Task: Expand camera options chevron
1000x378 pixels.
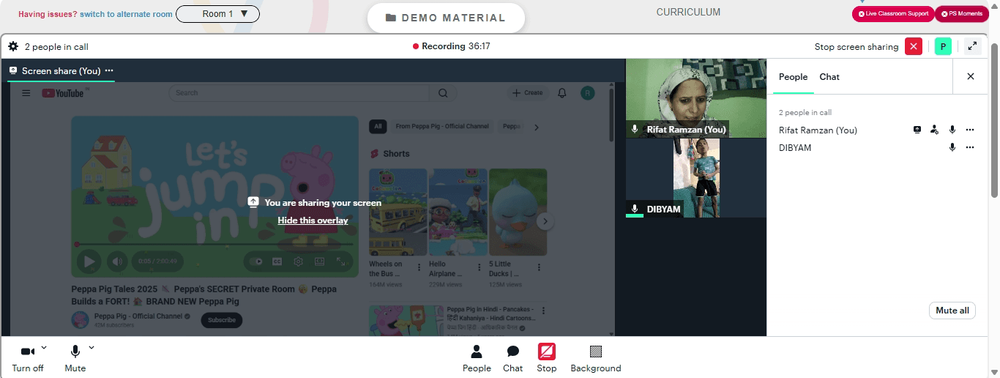Action: click(44, 347)
